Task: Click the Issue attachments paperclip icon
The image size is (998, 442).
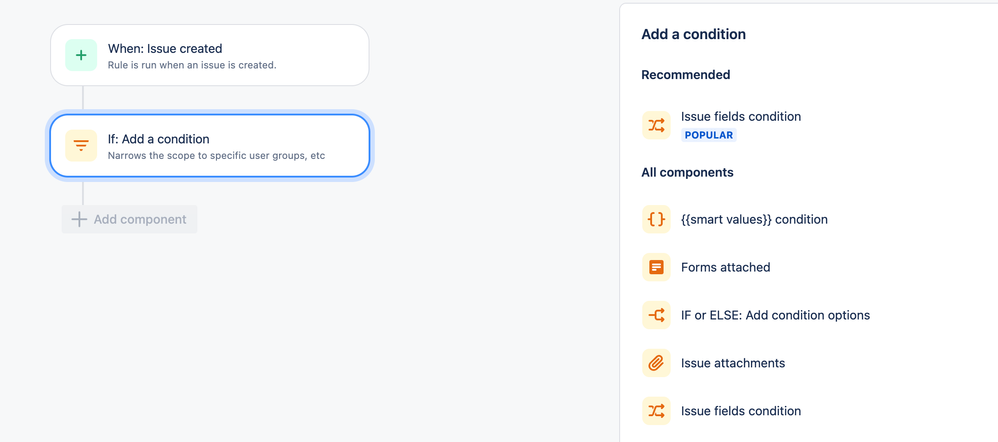Action: pyautogui.click(x=656, y=363)
